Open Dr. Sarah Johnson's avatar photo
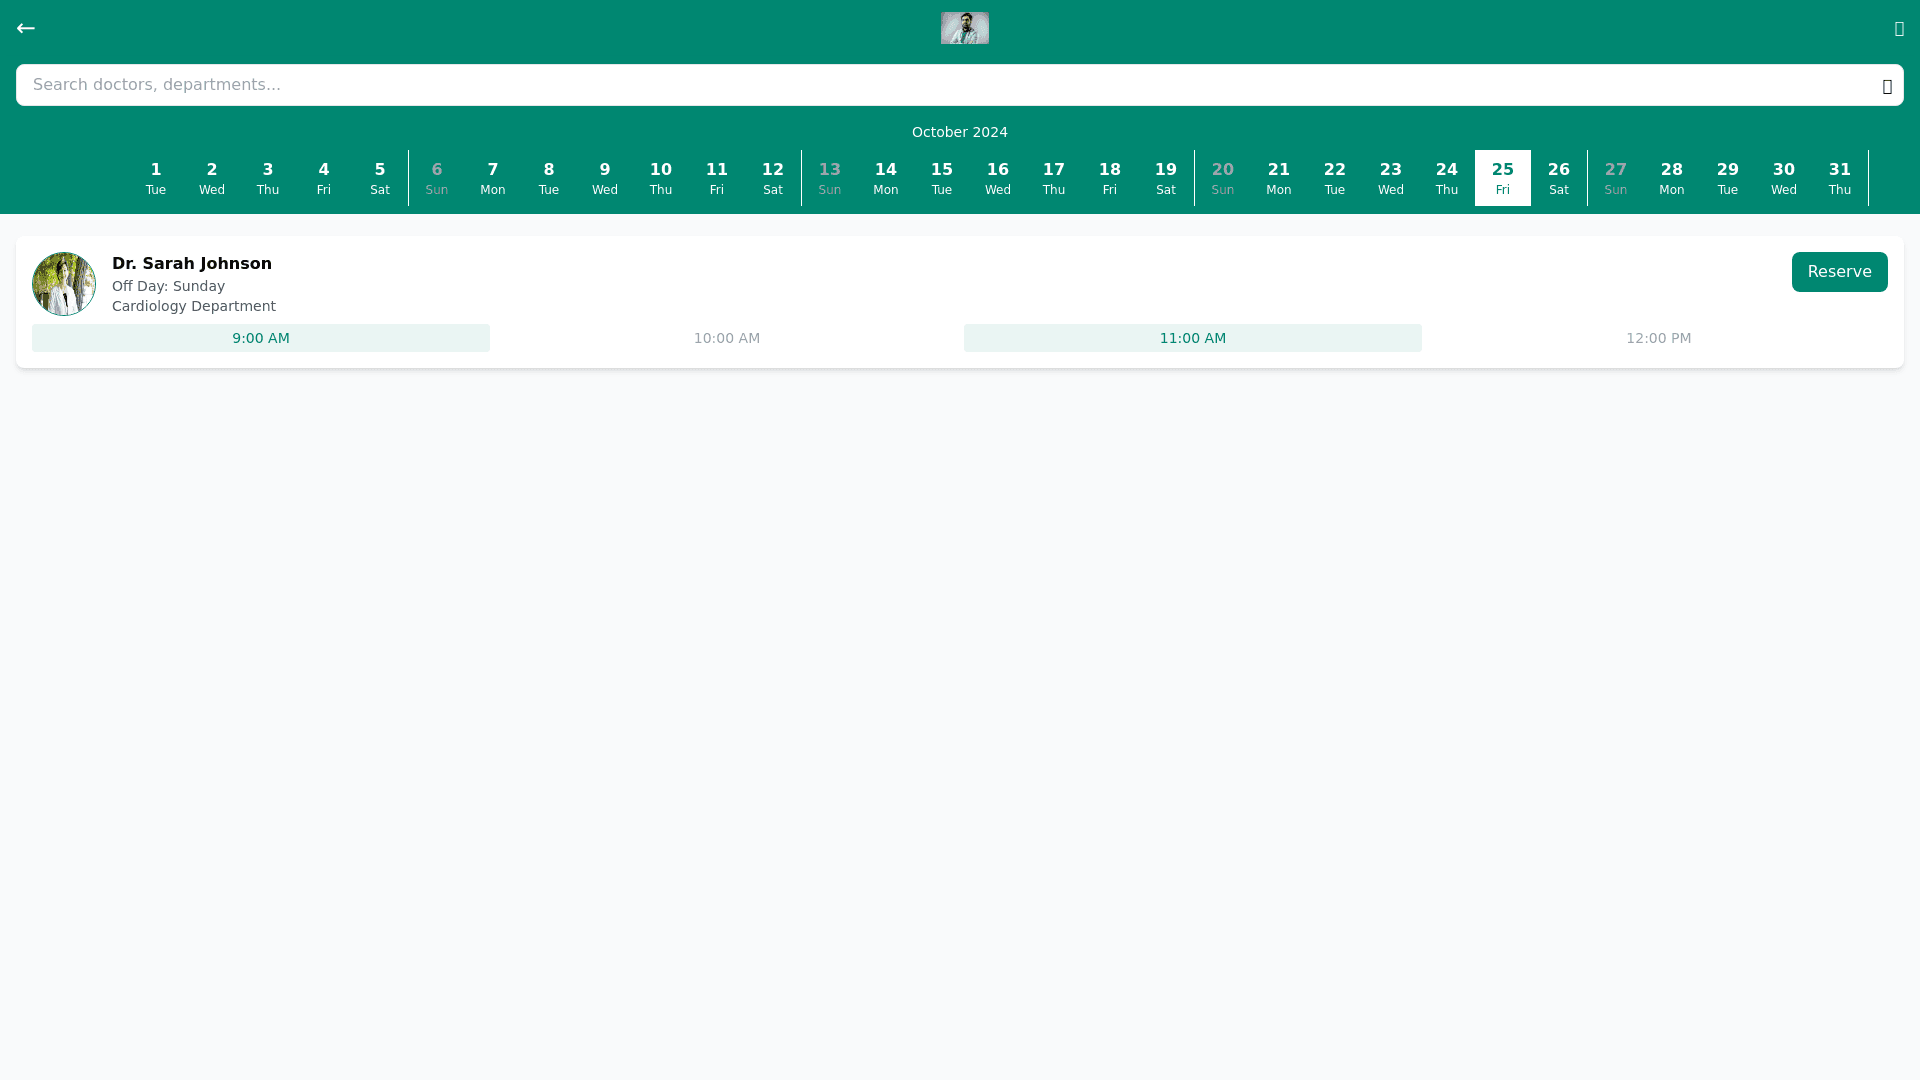 [x=64, y=284]
